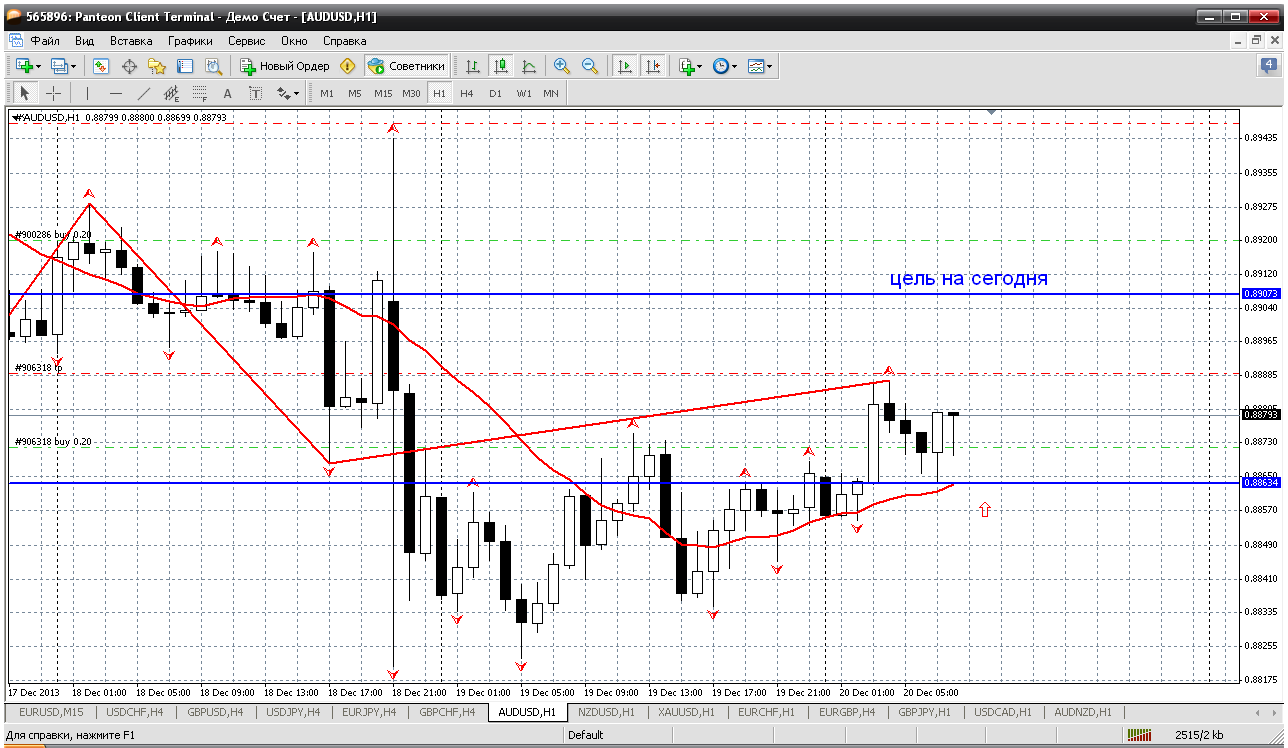Screen dimensions: 1288x748
Task: Switch to the NZDUSD,H1 chart tab
Action: (x=606, y=712)
